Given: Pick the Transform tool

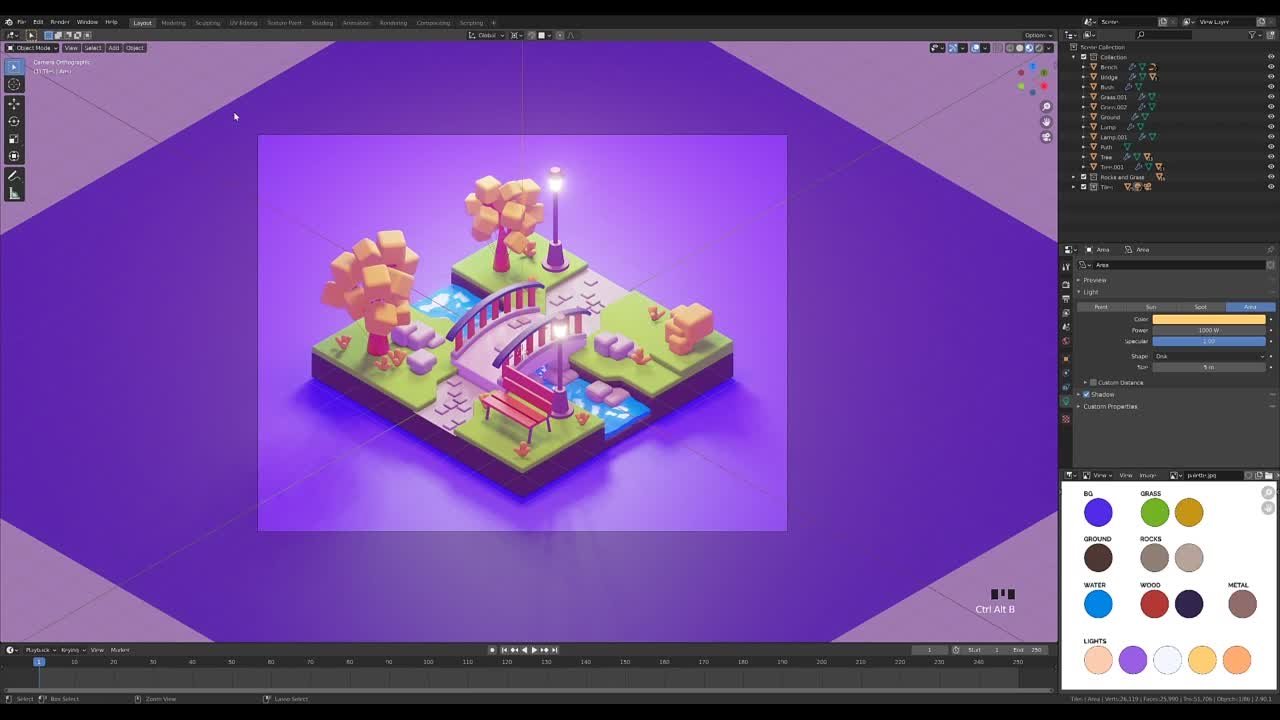Looking at the screenshot, I should point(14,156).
